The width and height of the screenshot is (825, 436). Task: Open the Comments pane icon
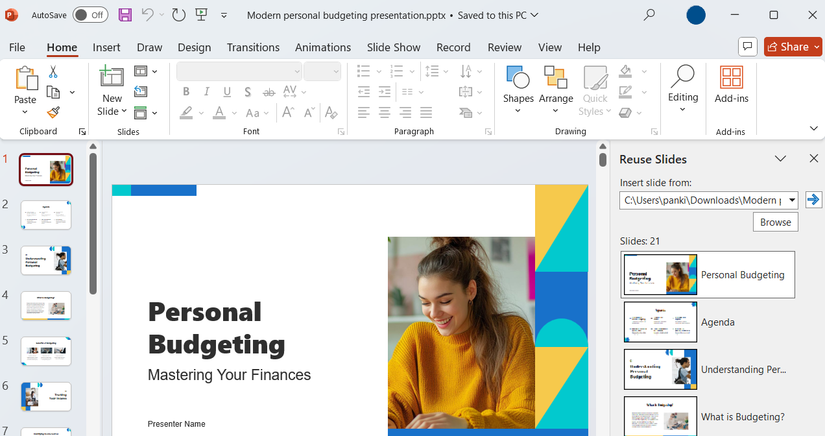(x=748, y=47)
